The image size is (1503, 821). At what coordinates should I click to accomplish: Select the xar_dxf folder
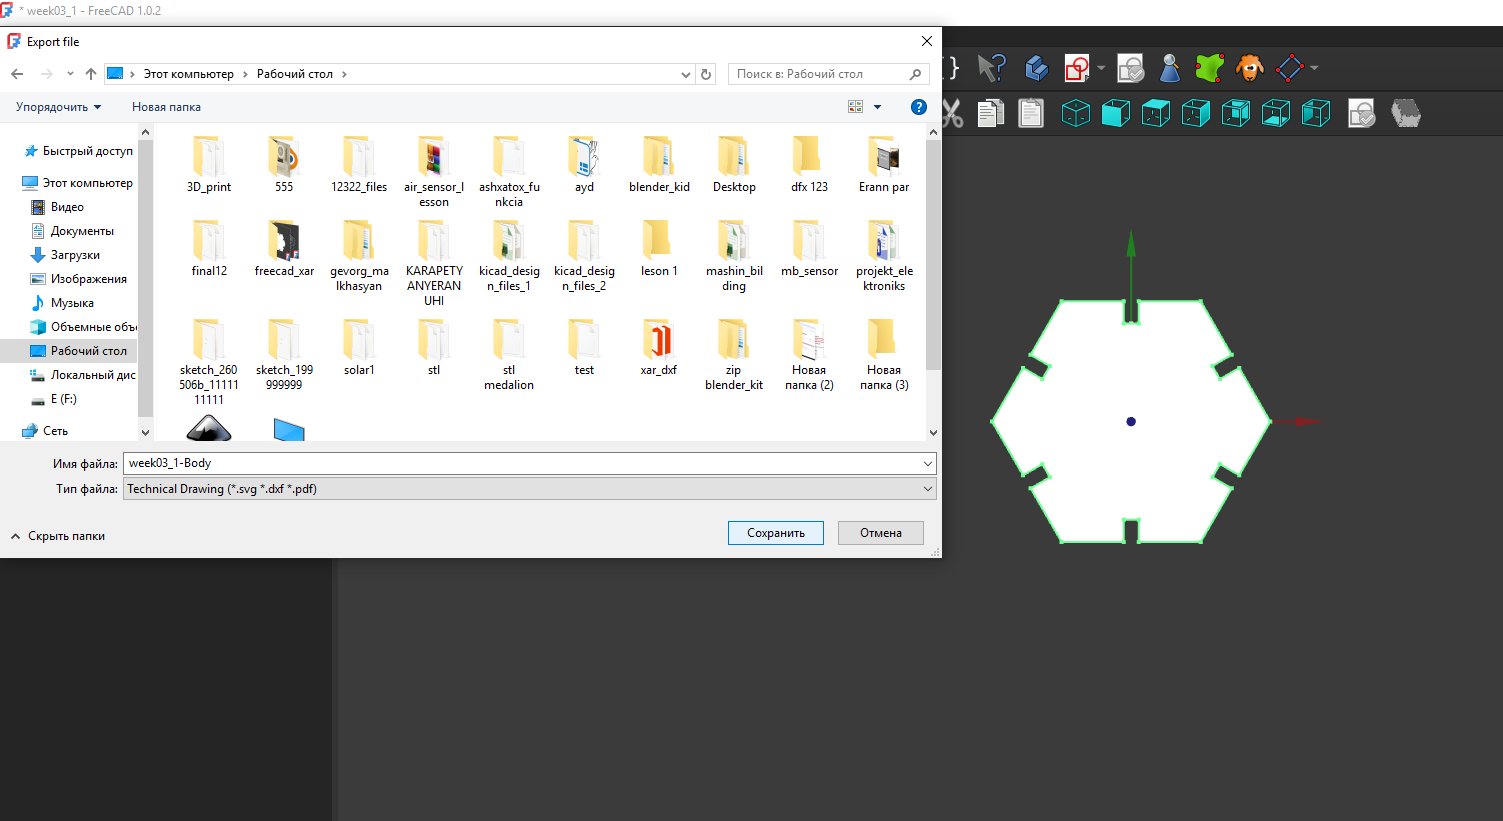[659, 349]
